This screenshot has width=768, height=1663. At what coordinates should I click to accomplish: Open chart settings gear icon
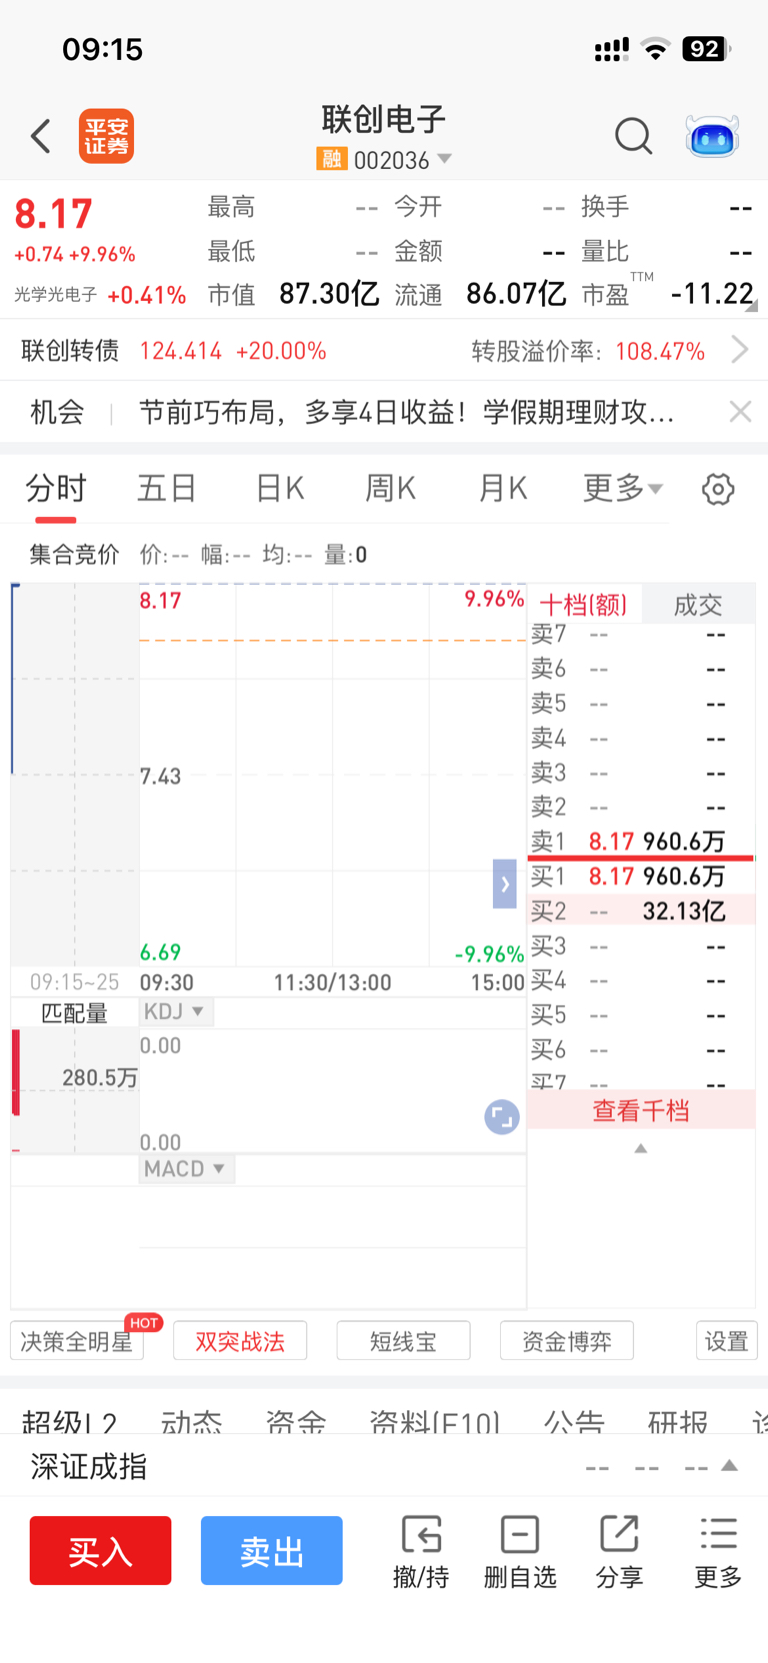[x=718, y=489]
